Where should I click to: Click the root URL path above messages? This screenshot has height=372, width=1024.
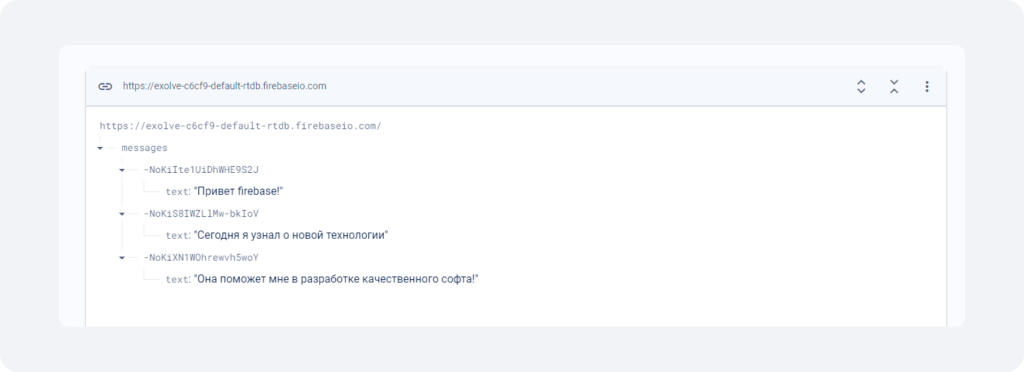click(240, 126)
